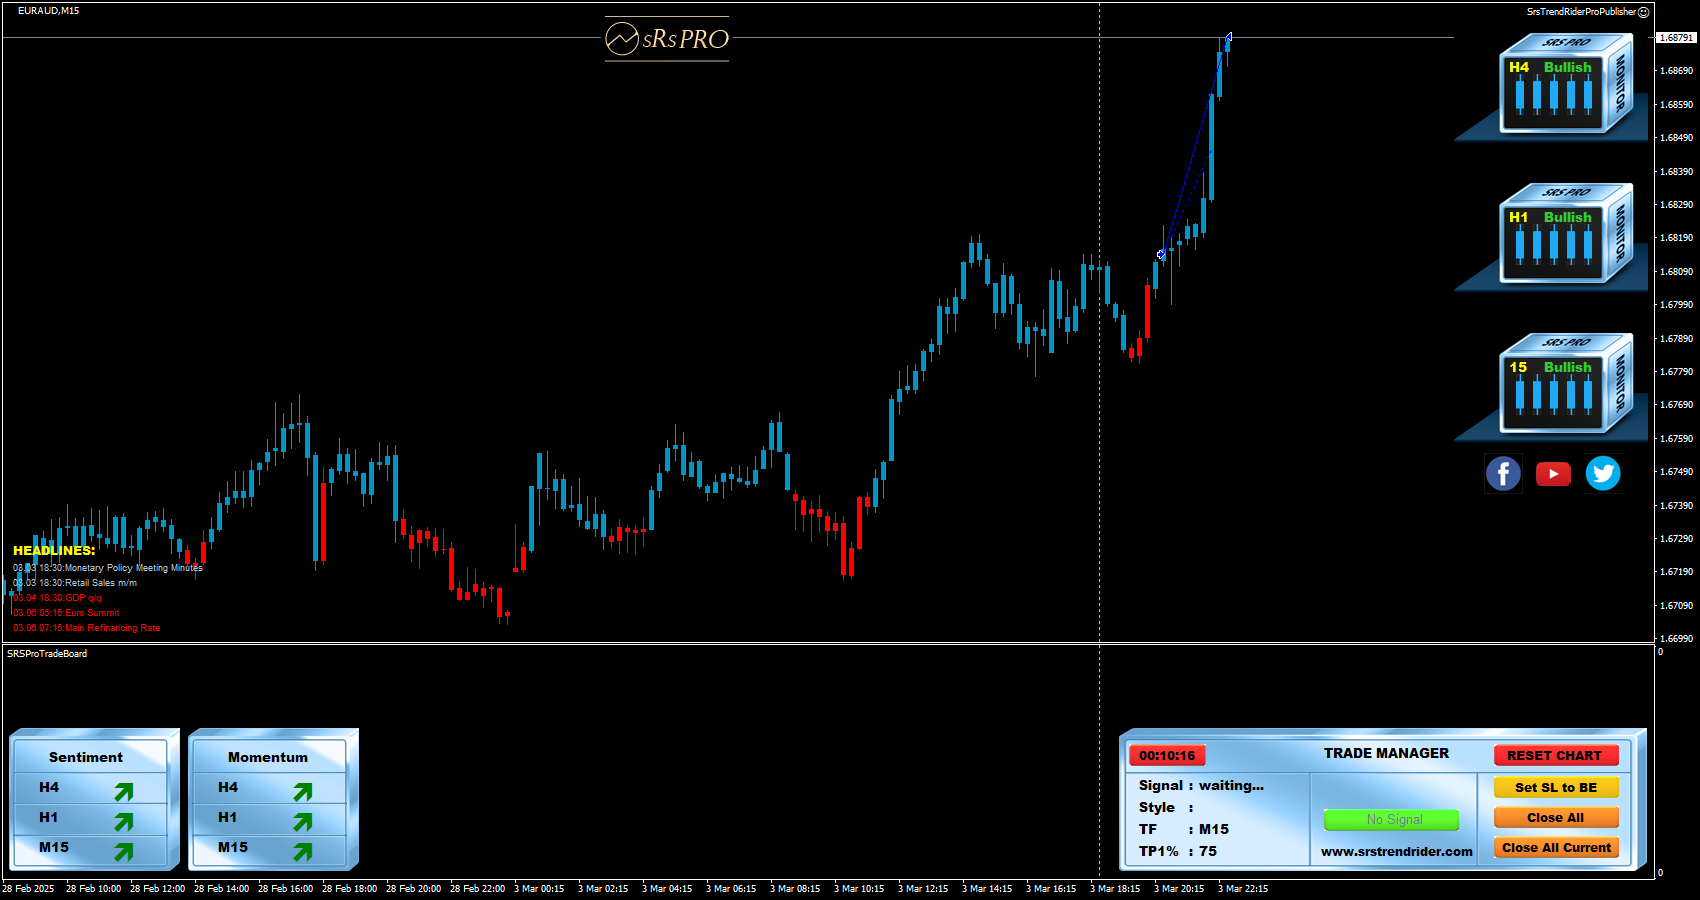1700x900 pixels.
Task: Click the SrsTrendRiderProPublisher expert label
Action: tap(1581, 12)
